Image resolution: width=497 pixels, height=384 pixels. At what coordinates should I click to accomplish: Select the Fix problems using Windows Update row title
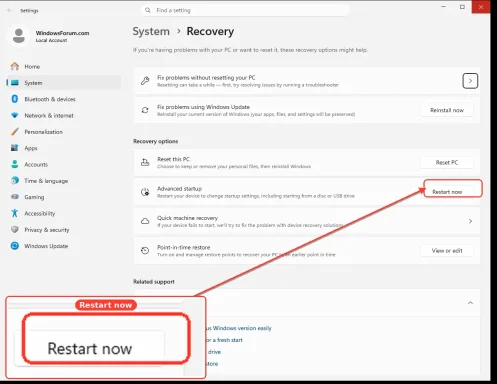[x=203, y=107]
